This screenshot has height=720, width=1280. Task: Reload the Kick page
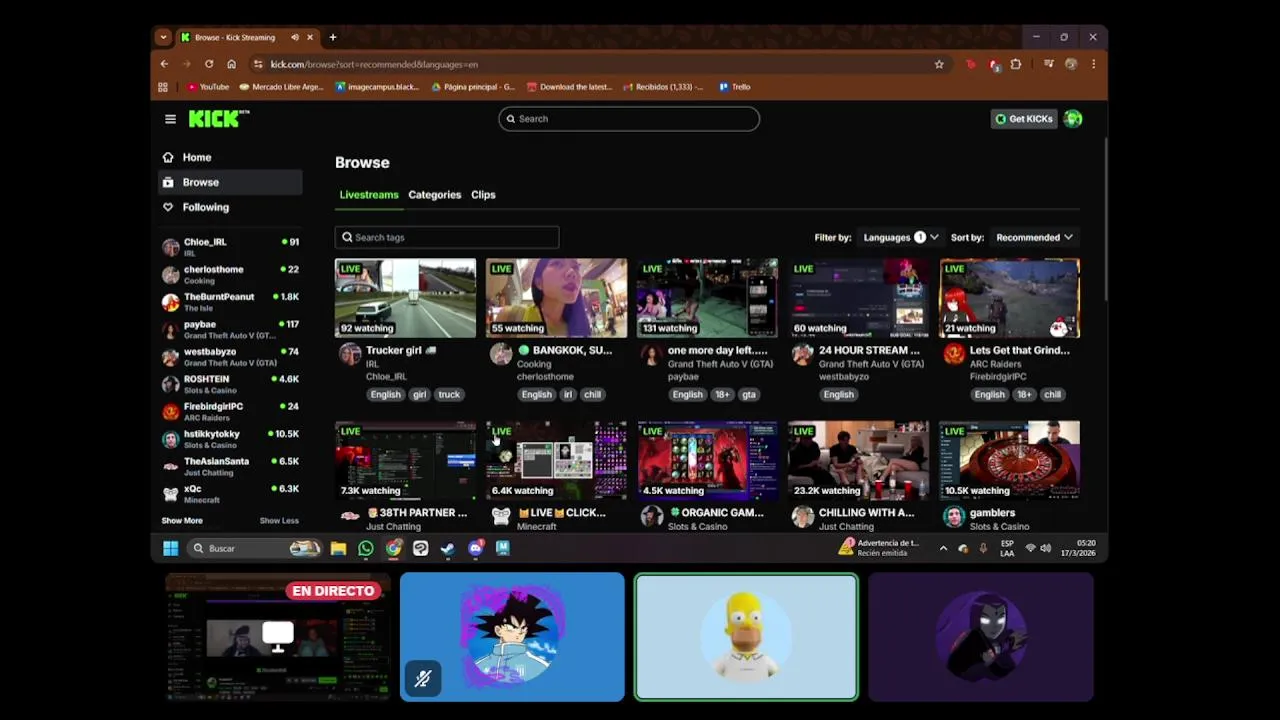209,64
